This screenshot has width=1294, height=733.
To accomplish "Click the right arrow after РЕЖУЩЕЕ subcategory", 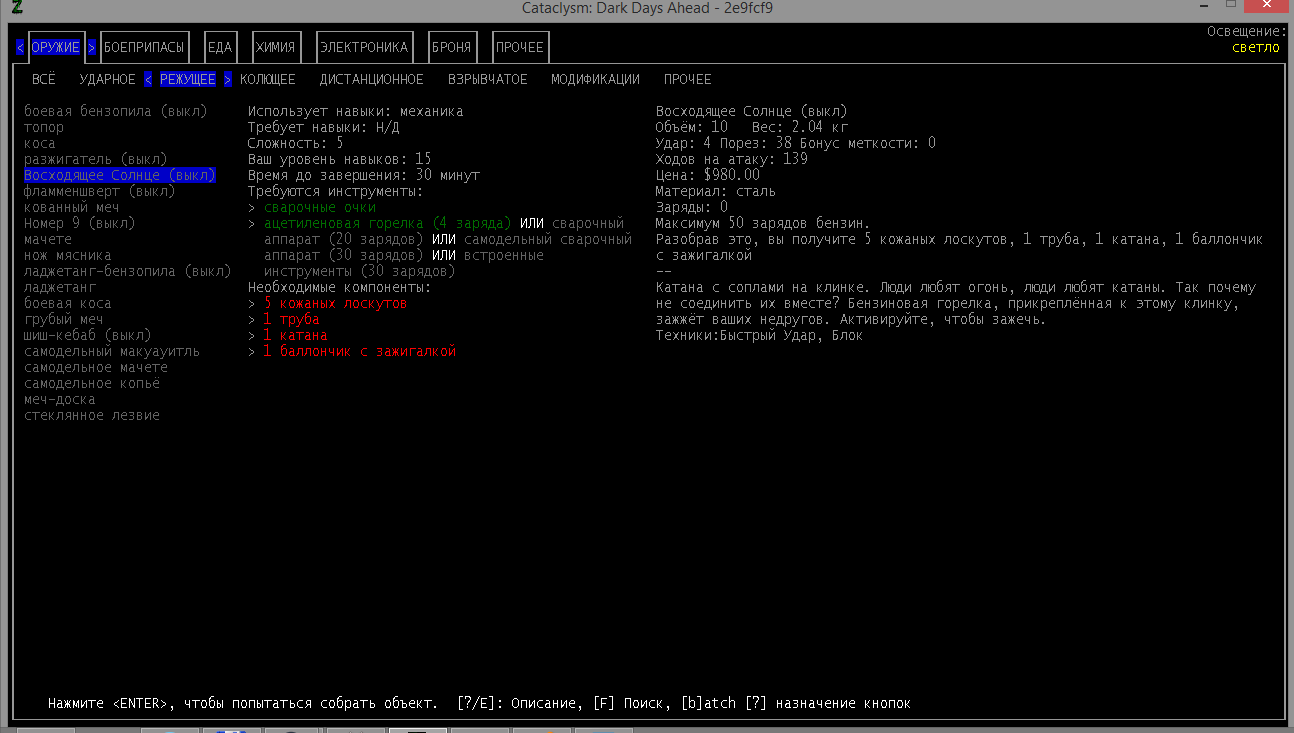I will pos(228,79).
